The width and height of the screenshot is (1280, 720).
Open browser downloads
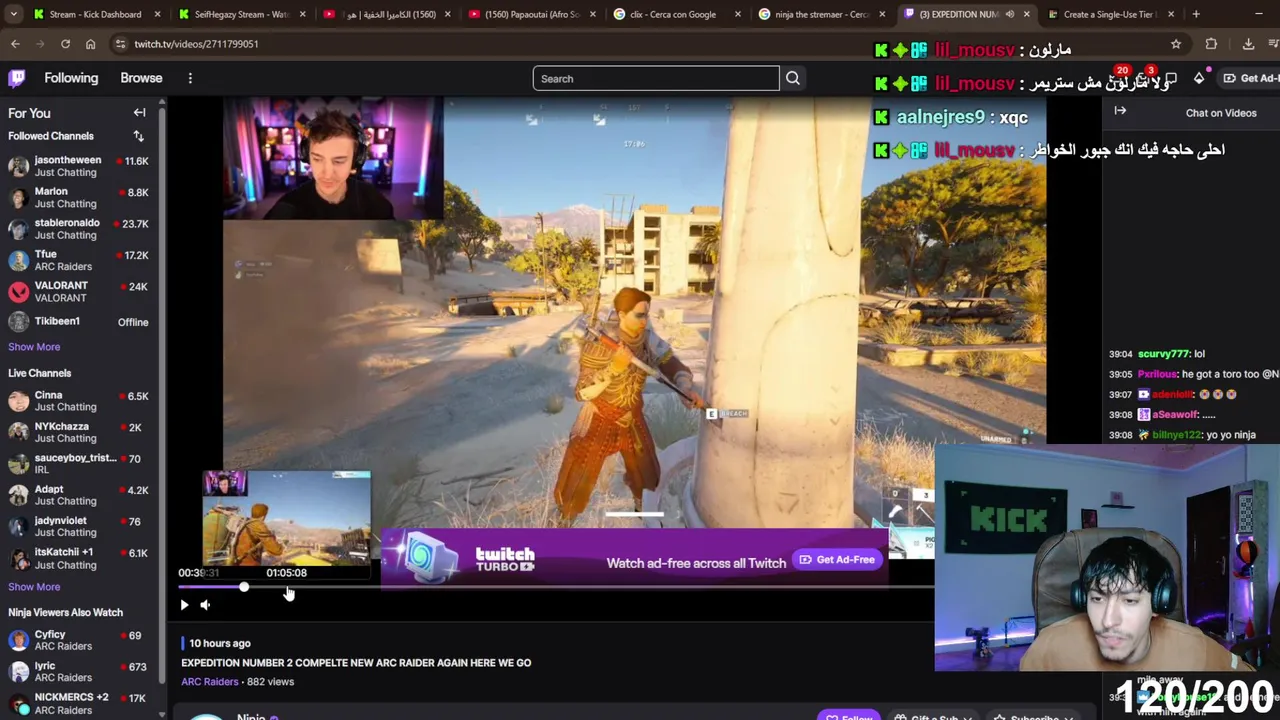pyautogui.click(x=1248, y=44)
